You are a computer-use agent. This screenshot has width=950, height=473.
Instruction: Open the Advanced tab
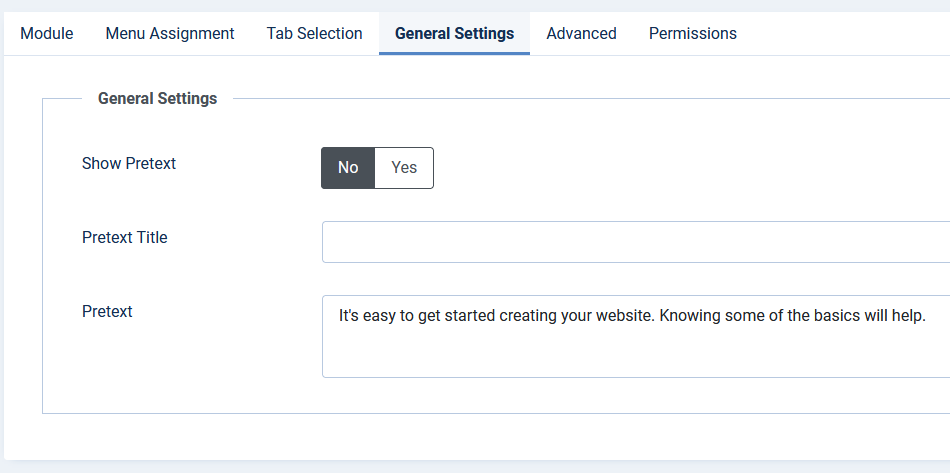(x=582, y=33)
